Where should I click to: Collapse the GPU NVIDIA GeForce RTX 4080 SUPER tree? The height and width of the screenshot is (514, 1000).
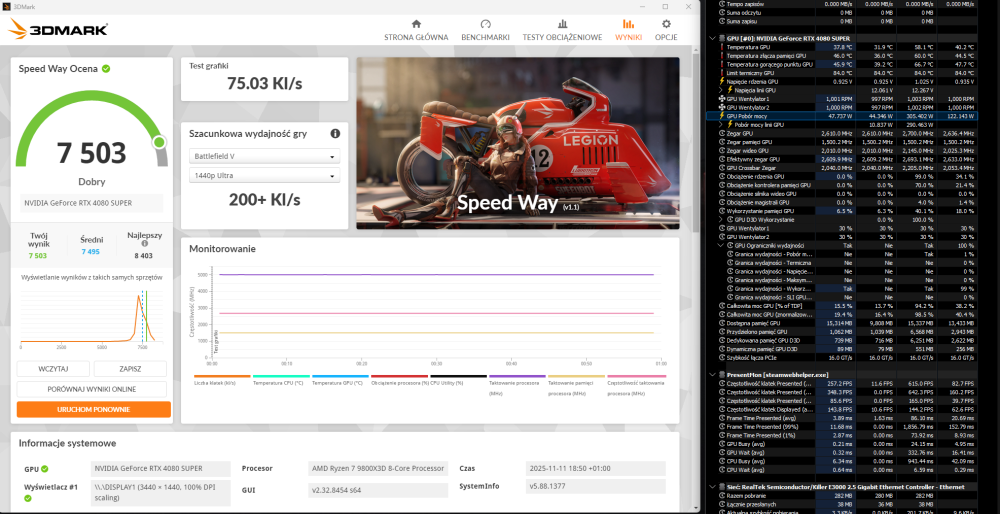[x=710, y=38]
